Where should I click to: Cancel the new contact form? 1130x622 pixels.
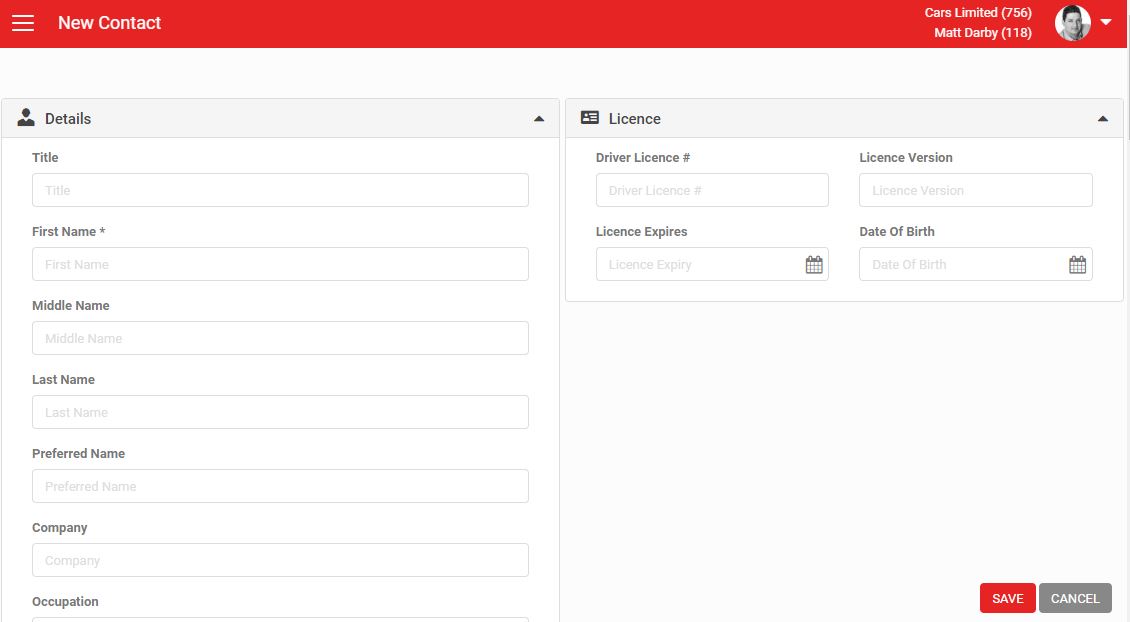[x=1075, y=598]
